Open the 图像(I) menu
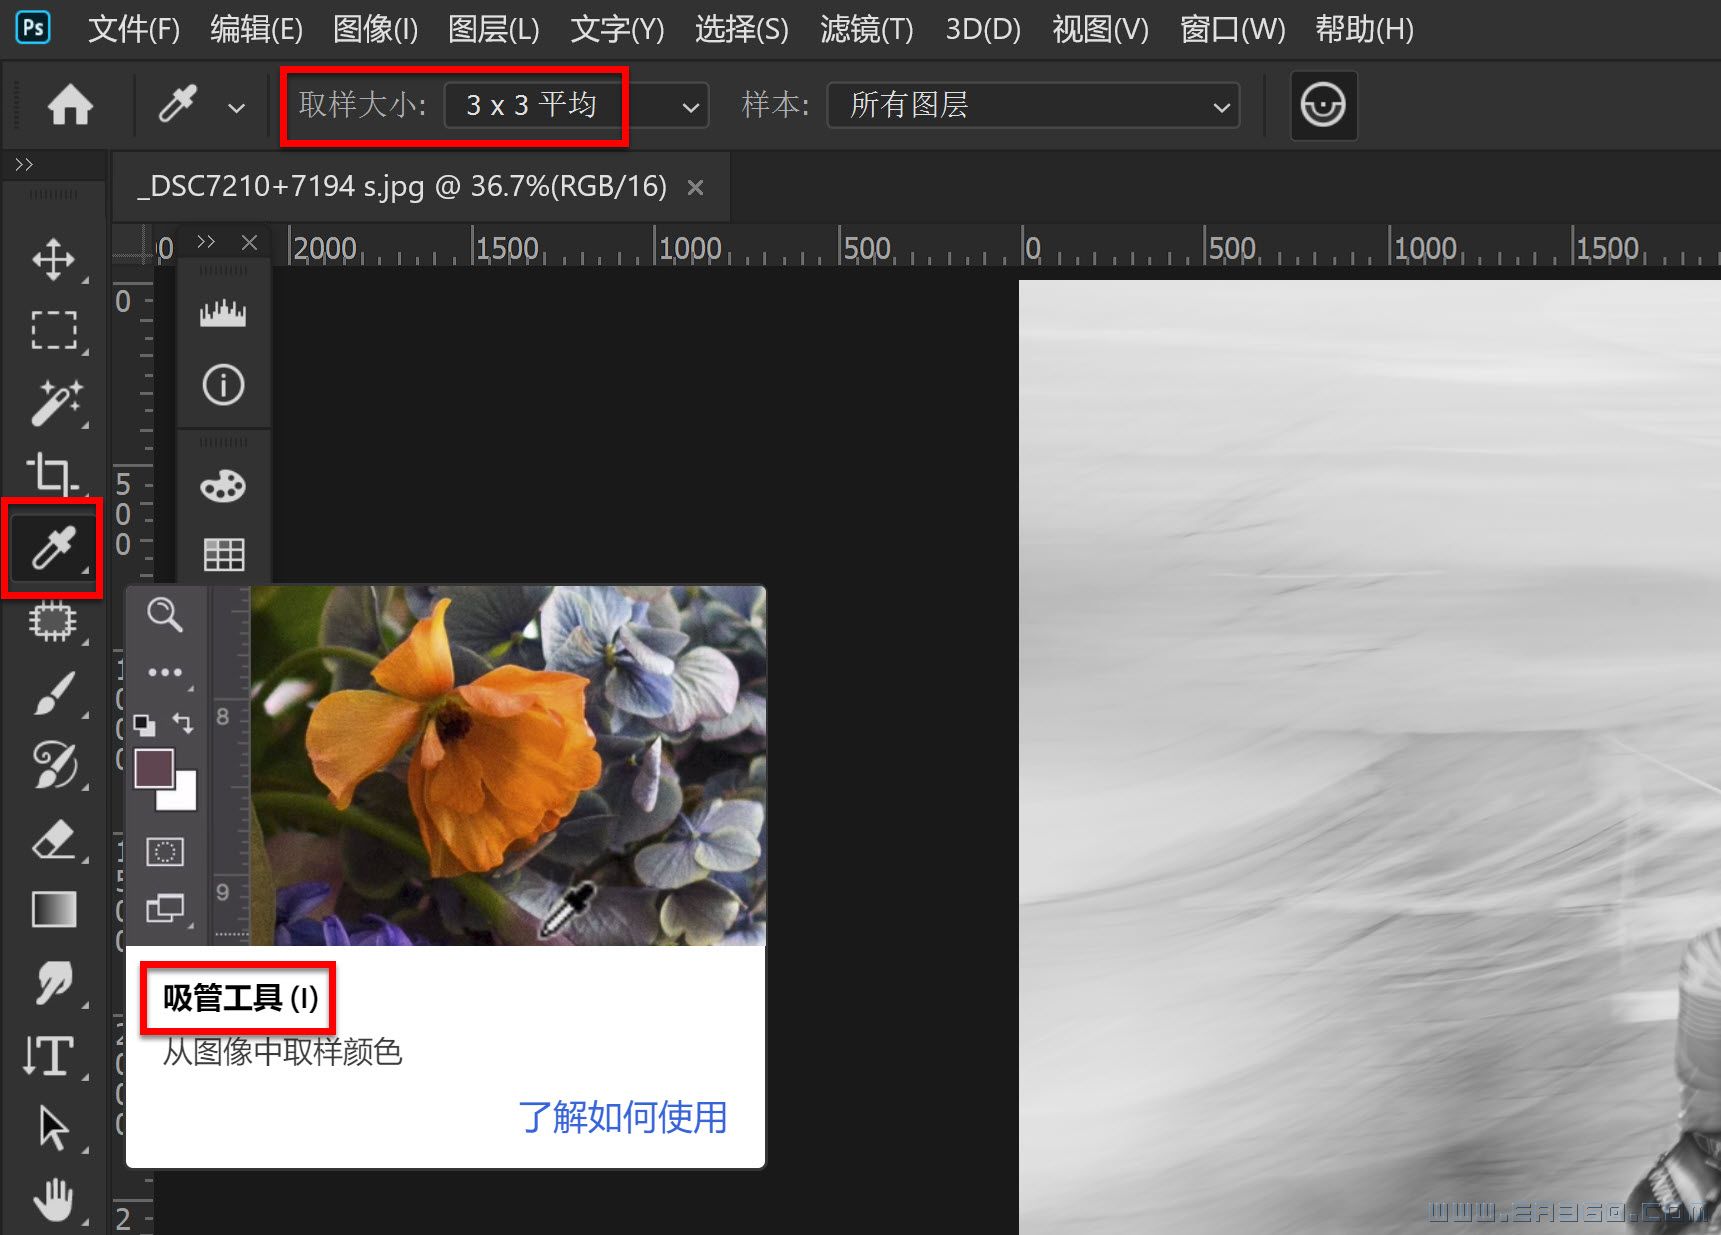1721x1235 pixels. 375,29
